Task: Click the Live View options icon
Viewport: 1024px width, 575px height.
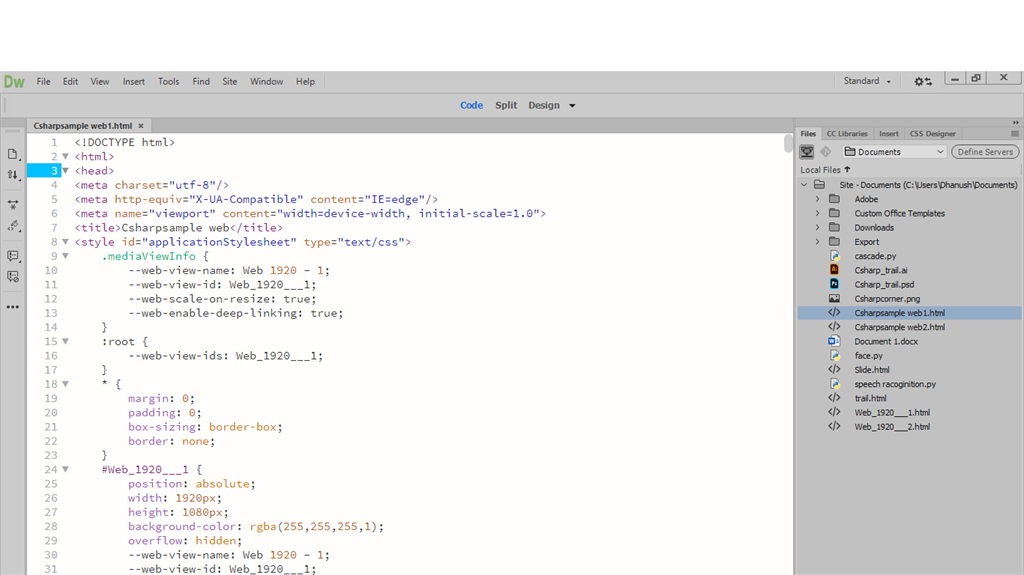Action: [12, 205]
